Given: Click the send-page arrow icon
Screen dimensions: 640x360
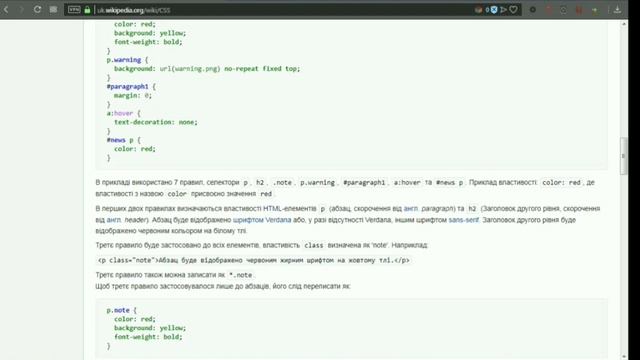Looking at the screenshot, I should pos(504,10).
